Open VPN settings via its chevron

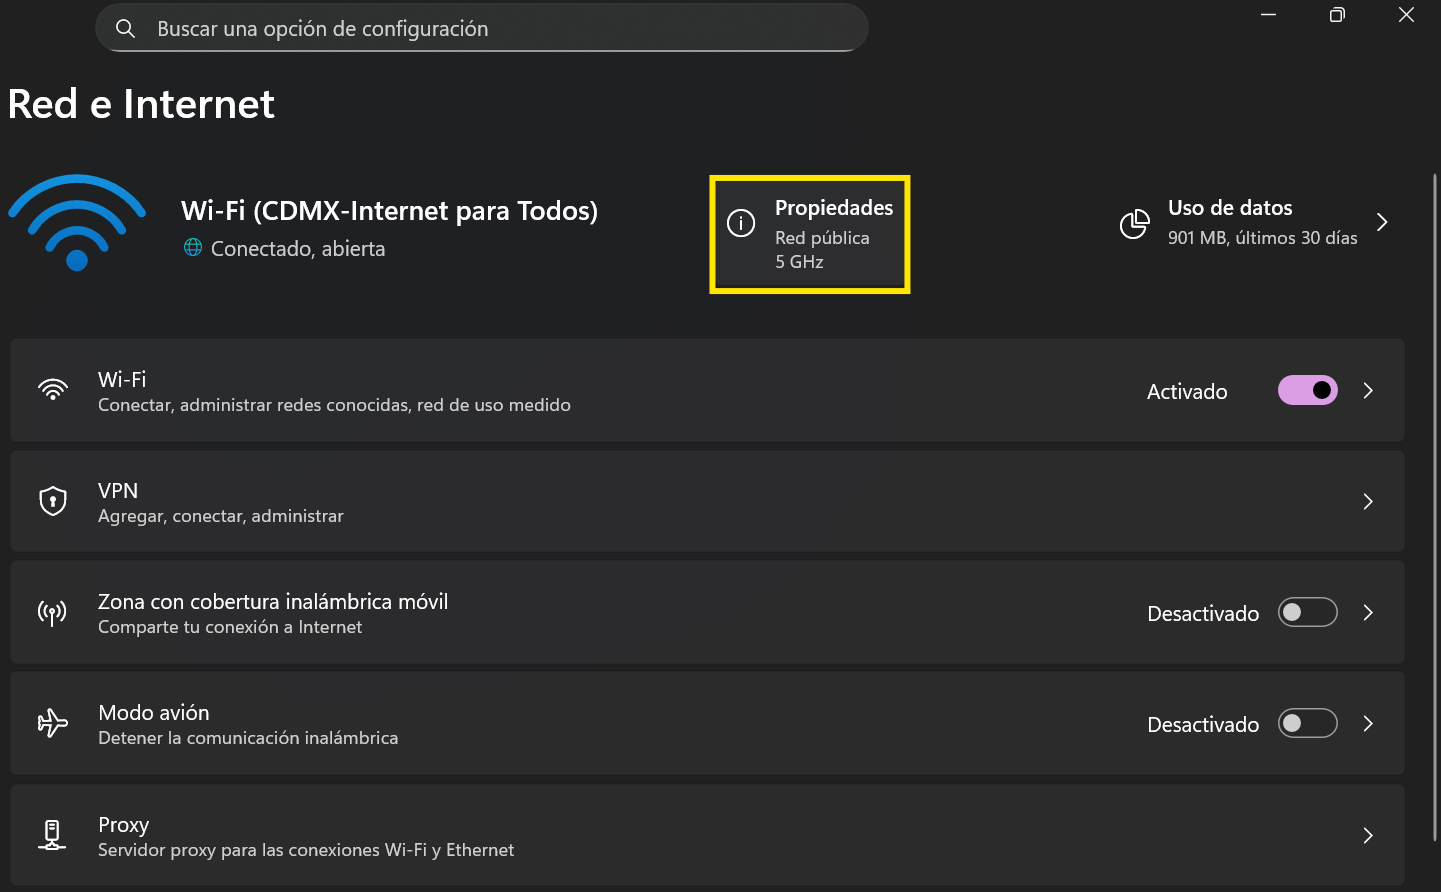(x=1368, y=501)
